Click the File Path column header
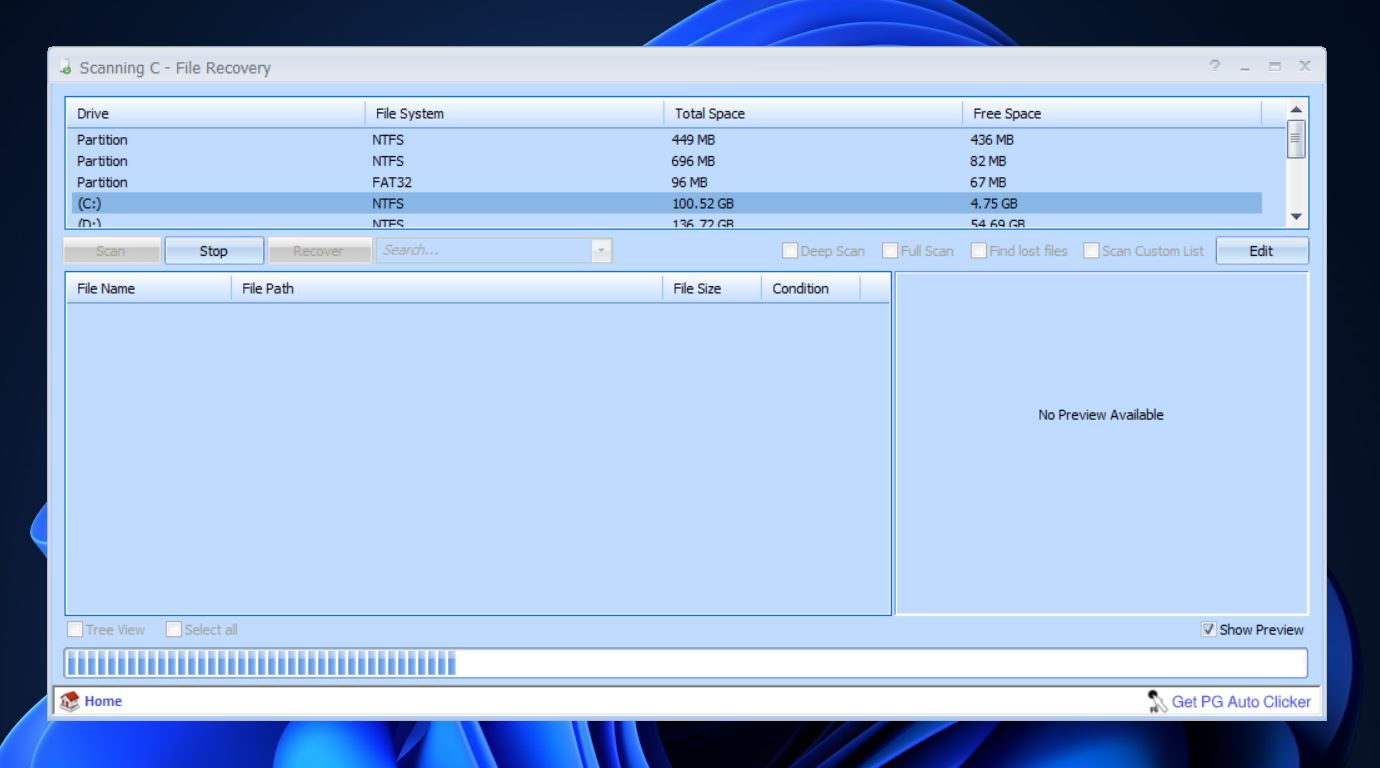The height and width of the screenshot is (768, 1380). pyautogui.click(x=447, y=289)
